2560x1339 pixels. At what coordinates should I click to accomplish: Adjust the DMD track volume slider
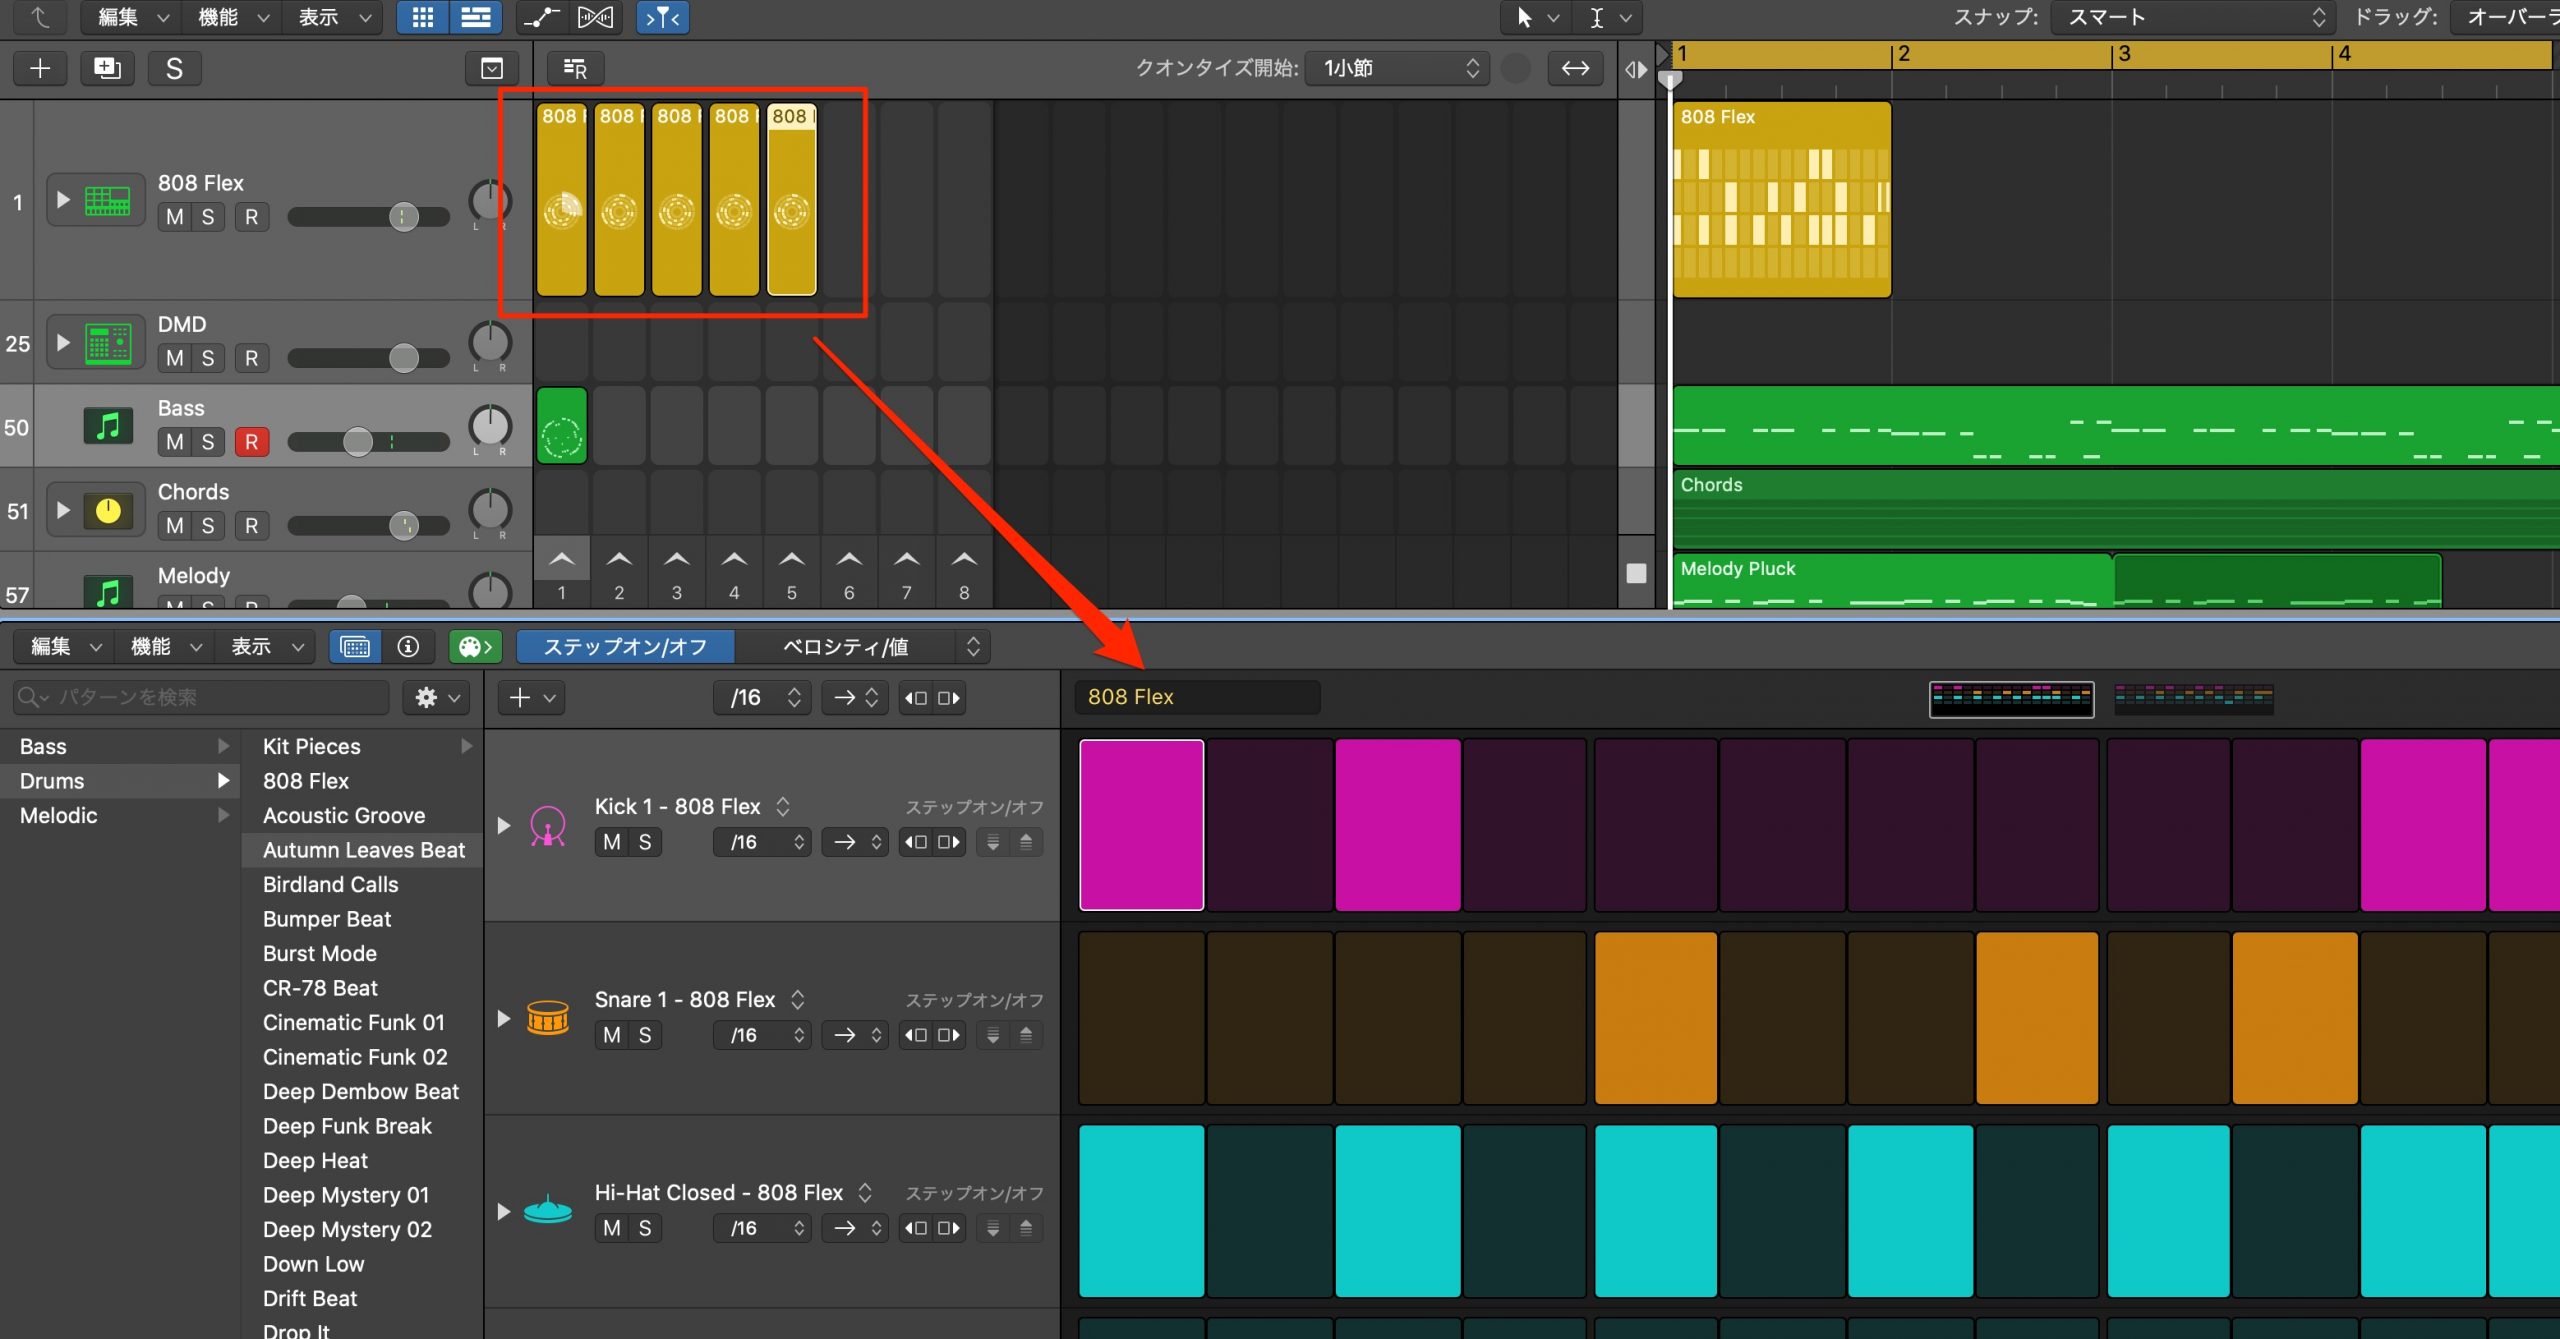[x=369, y=358]
